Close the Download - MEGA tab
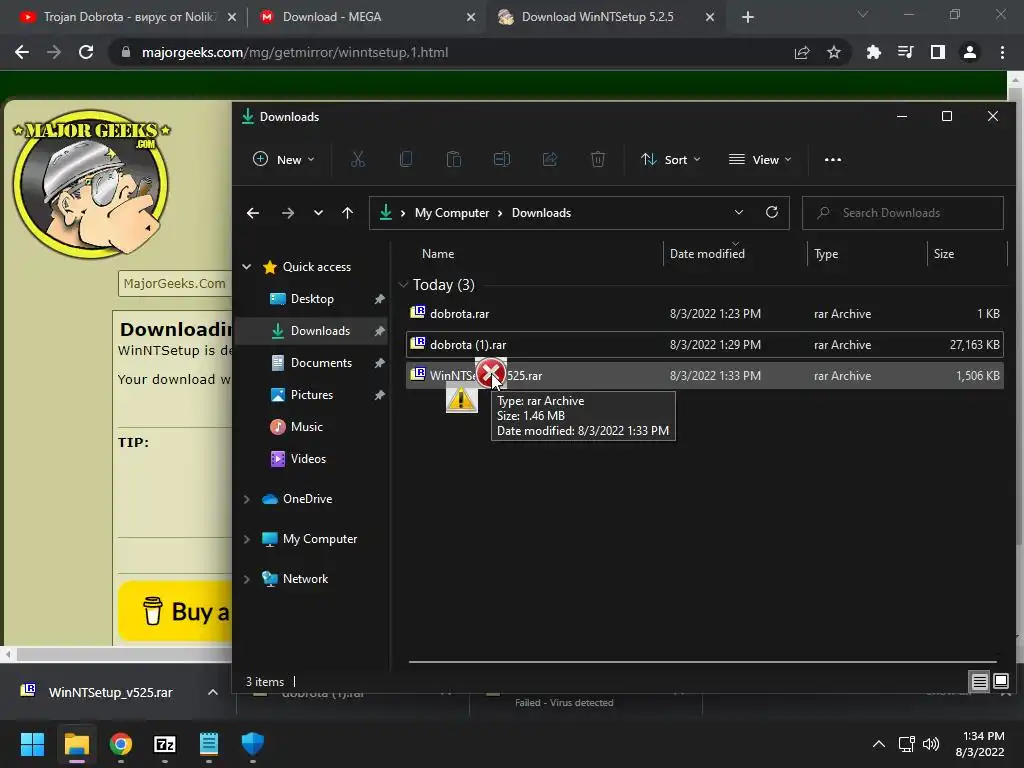1024x768 pixels. 471,17
